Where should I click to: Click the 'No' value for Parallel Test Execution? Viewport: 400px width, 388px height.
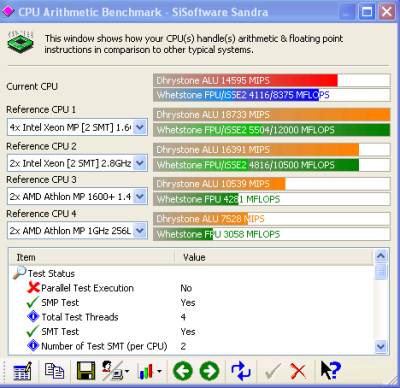(x=186, y=288)
